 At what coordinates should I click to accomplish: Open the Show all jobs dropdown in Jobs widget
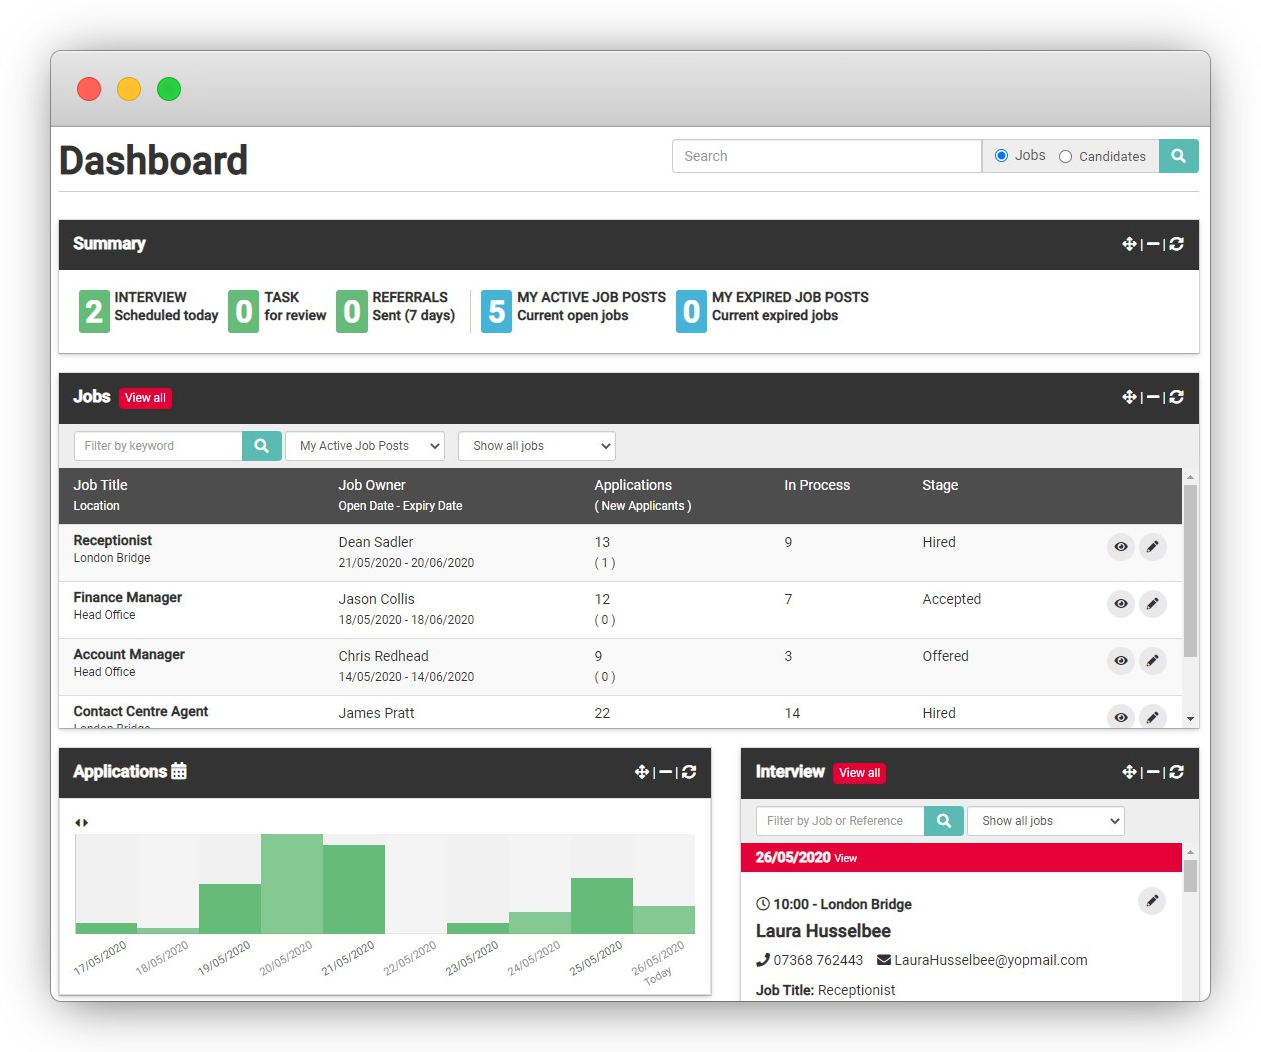point(536,446)
